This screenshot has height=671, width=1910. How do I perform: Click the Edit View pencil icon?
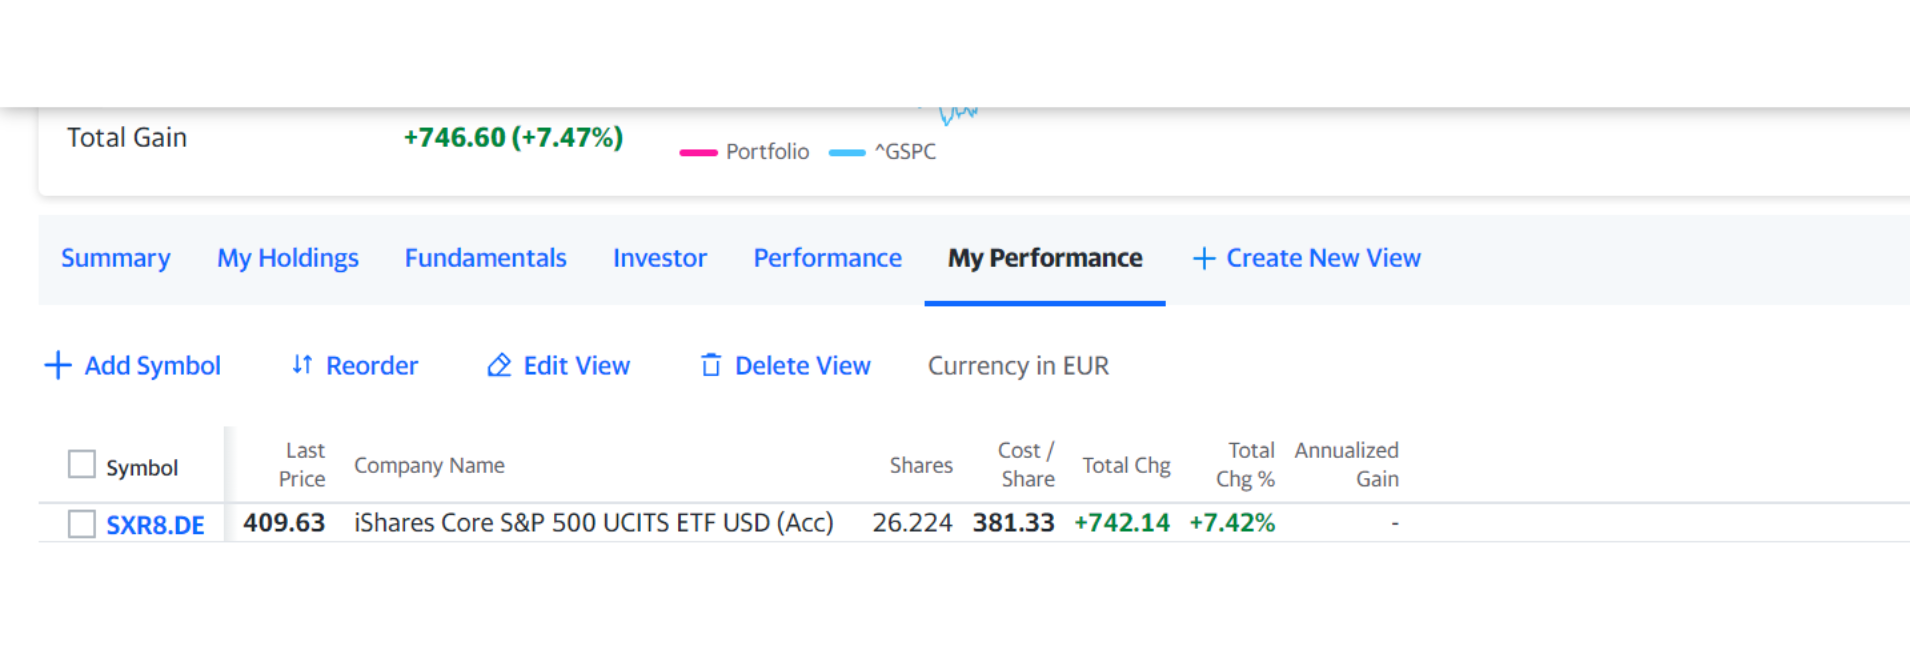coord(499,365)
